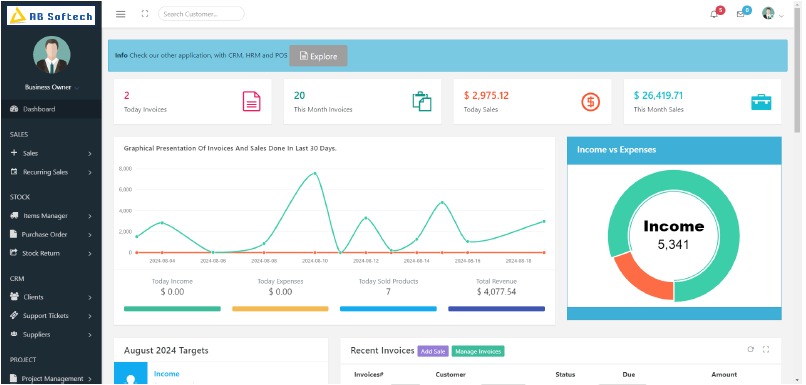Expand the Suppliers chevron
The width and height of the screenshot is (806, 385).
coord(90,335)
